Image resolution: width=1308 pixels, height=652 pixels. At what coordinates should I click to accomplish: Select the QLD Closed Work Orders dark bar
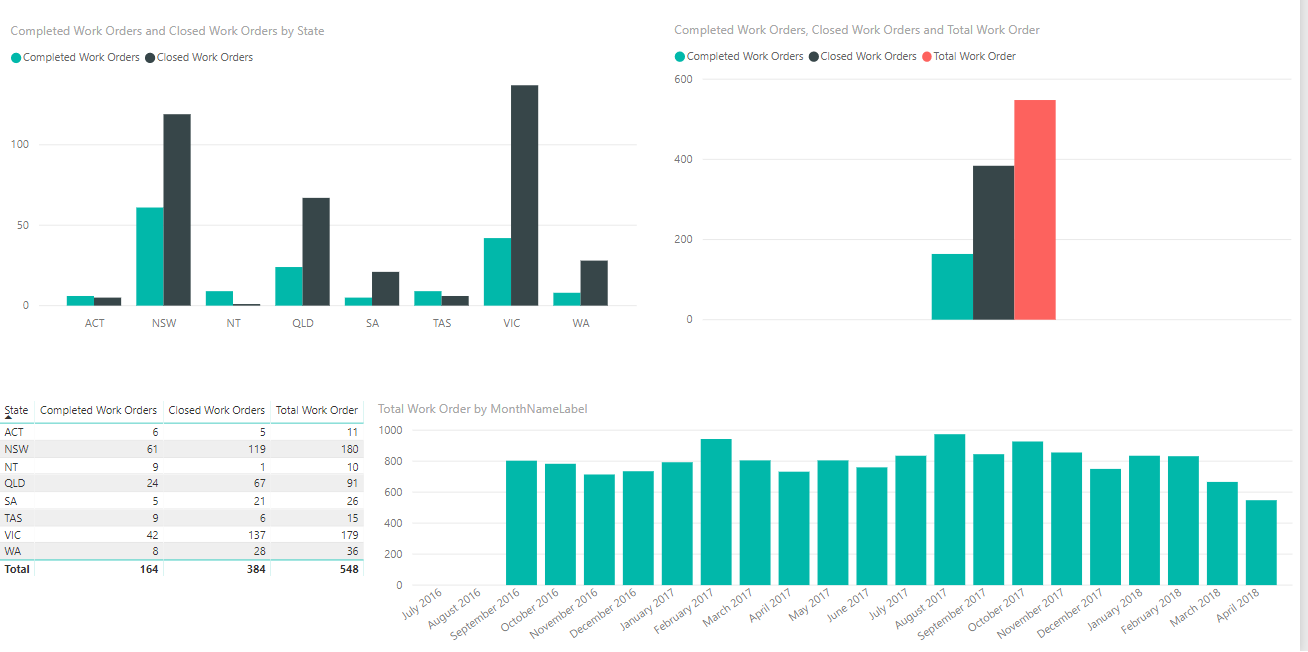[316, 252]
